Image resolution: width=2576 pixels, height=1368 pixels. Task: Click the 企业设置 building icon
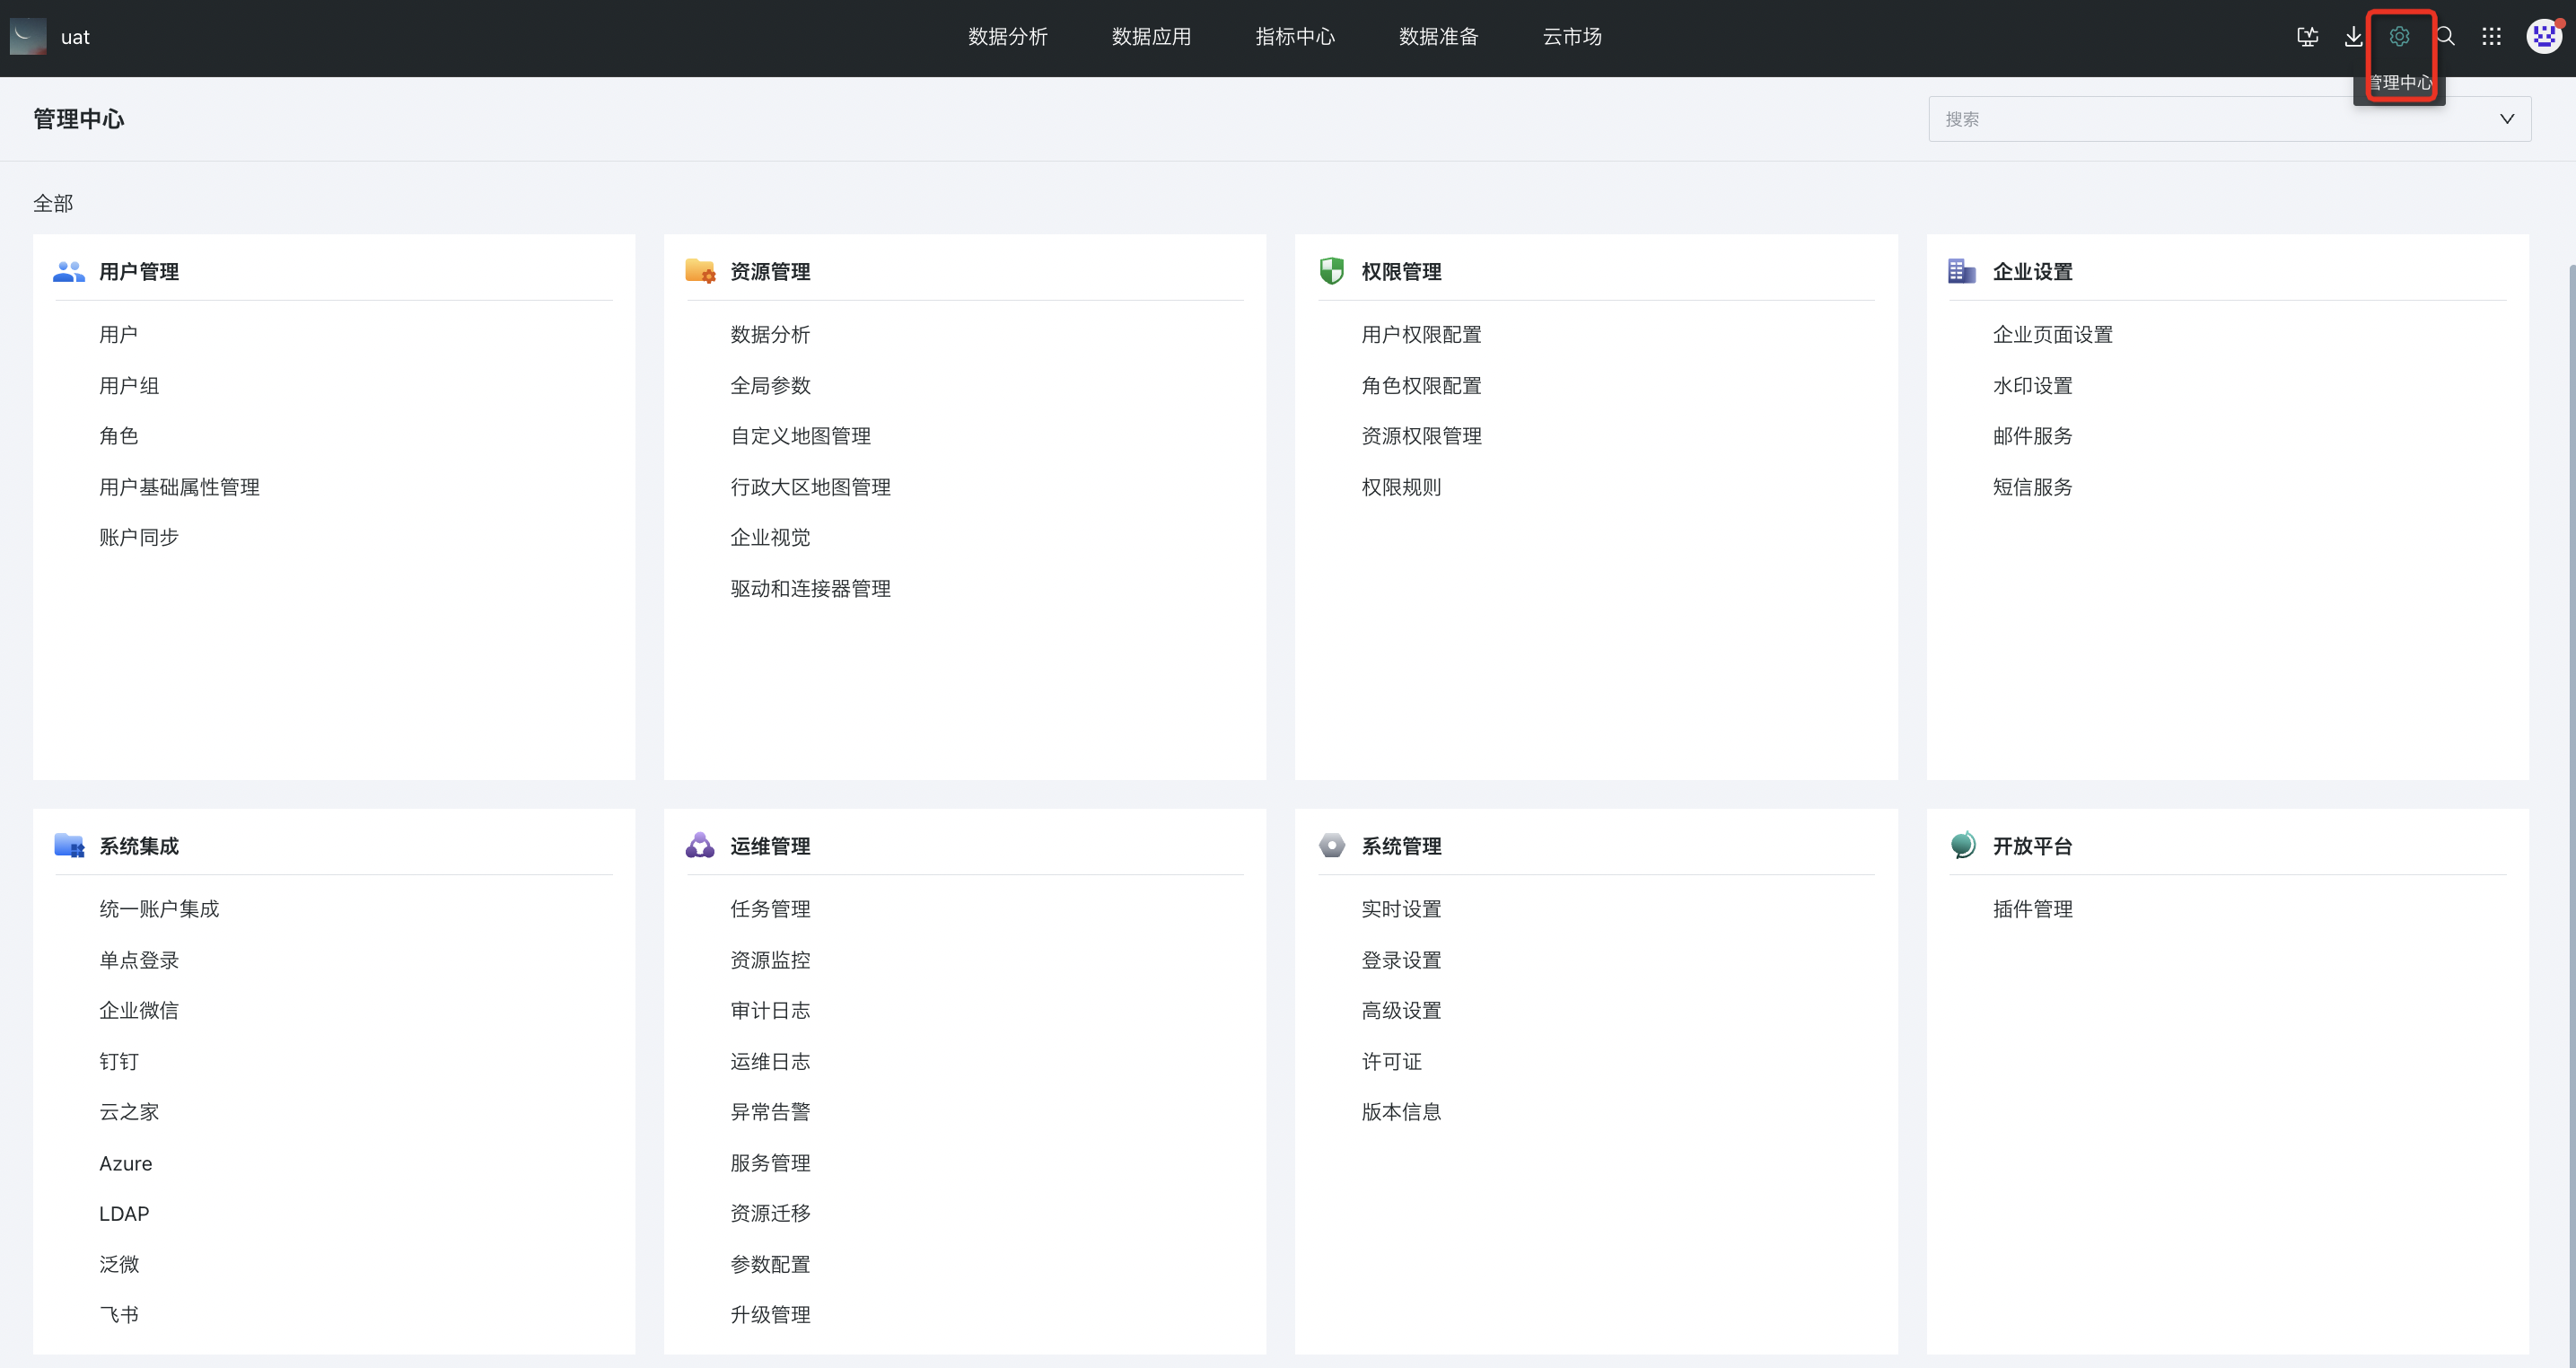click(x=1961, y=271)
